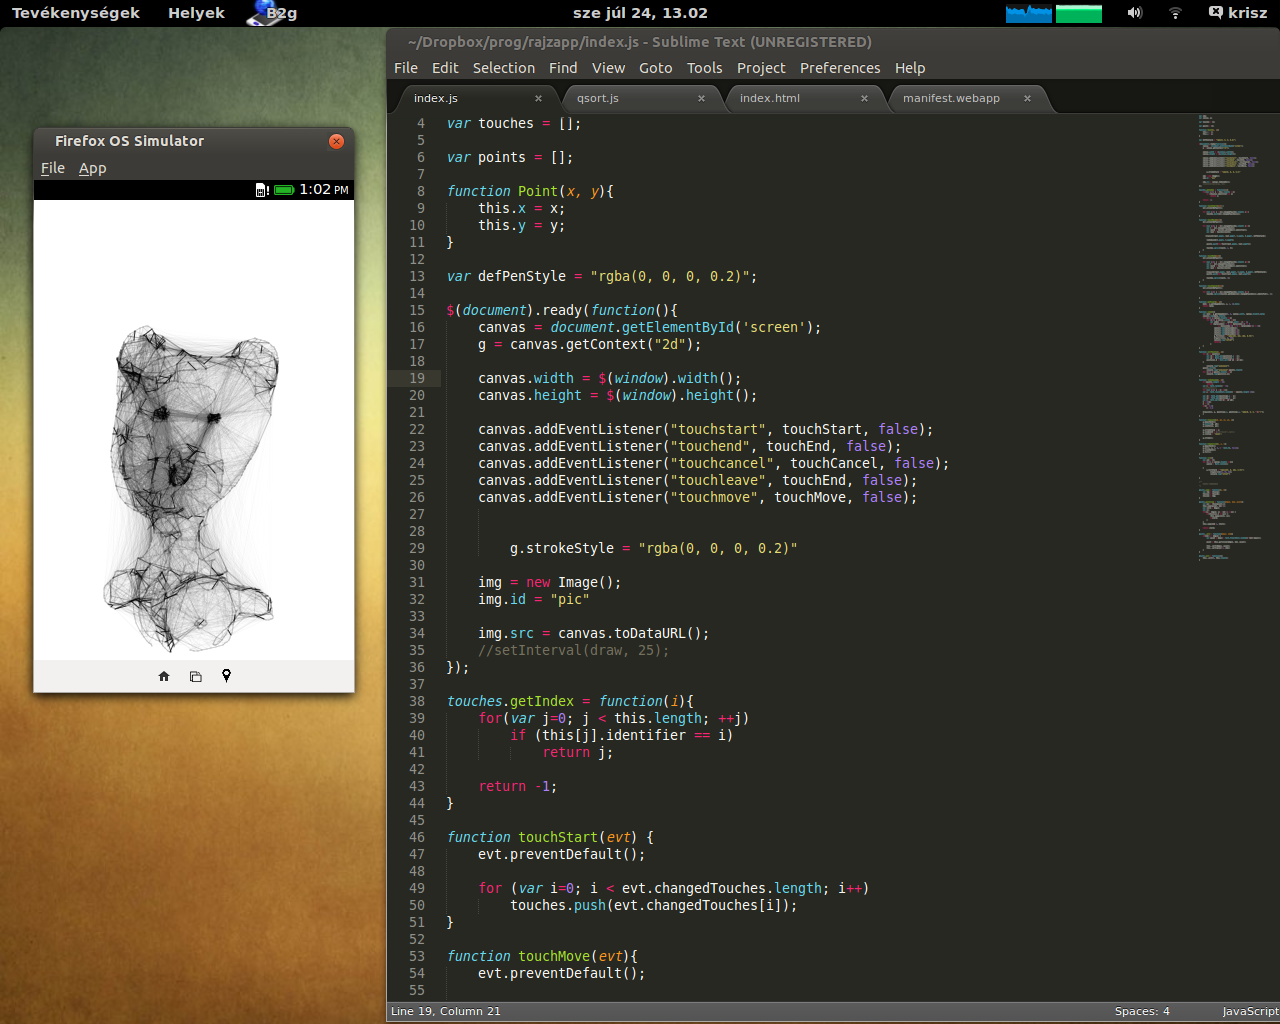This screenshot has width=1280, height=1024.
Task: Close the index.html tab
Action: [x=864, y=98]
